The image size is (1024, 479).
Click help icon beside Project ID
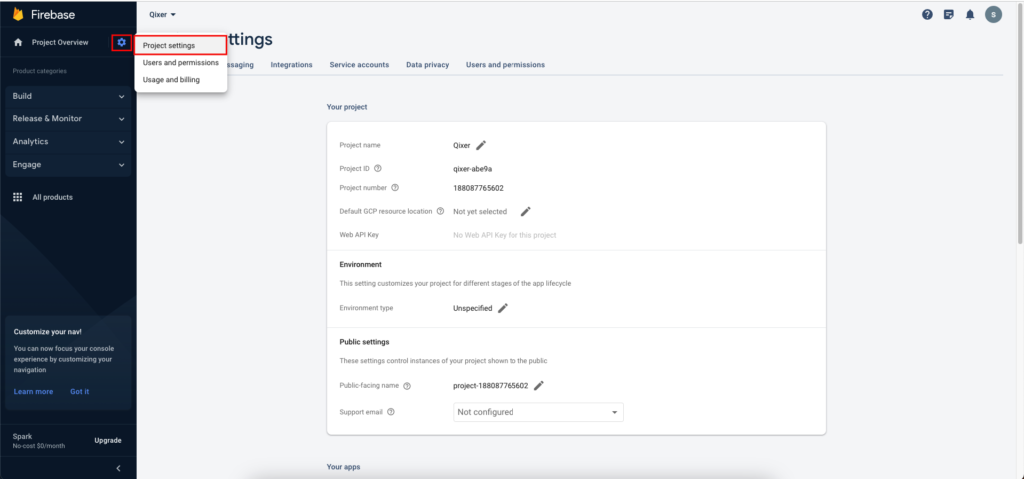tap(378, 169)
